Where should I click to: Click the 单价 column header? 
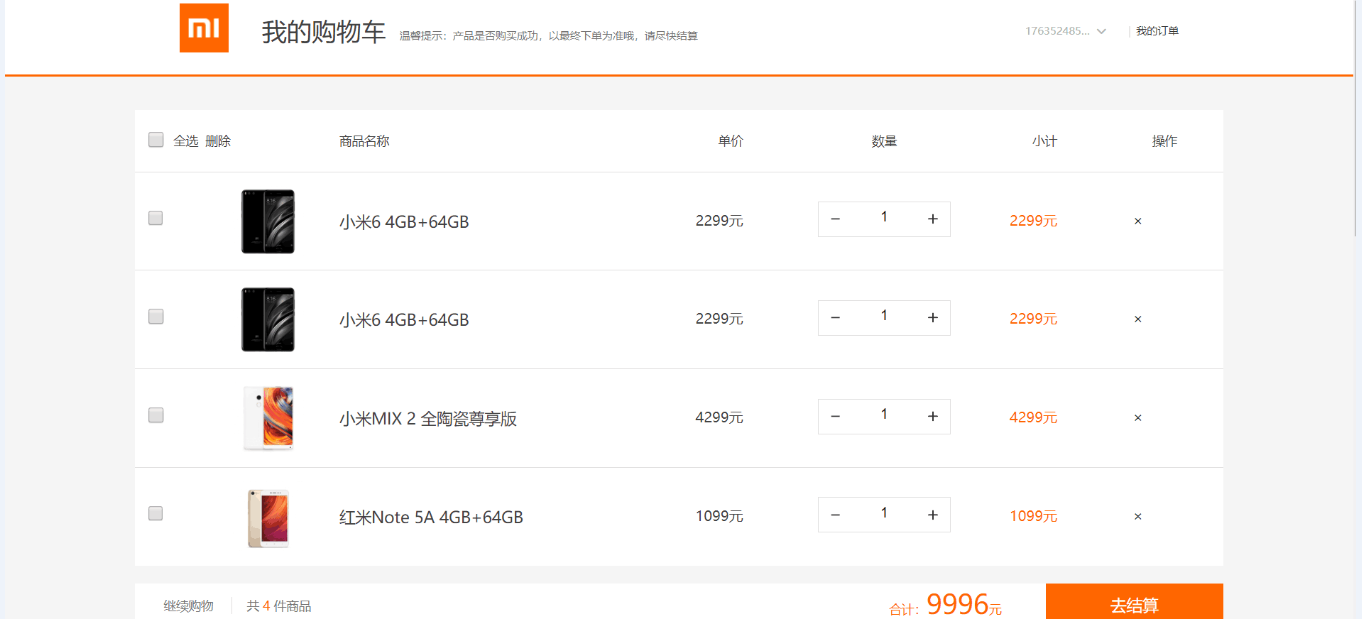731,141
